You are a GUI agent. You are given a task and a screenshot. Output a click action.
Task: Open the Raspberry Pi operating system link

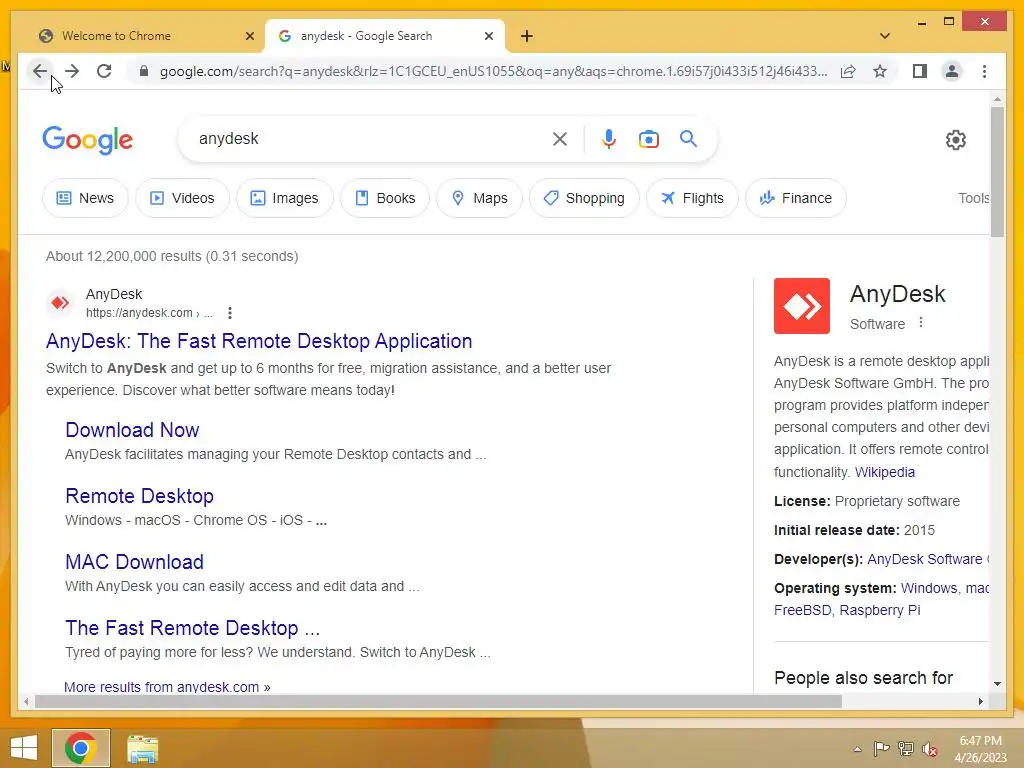[x=880, y=610]
